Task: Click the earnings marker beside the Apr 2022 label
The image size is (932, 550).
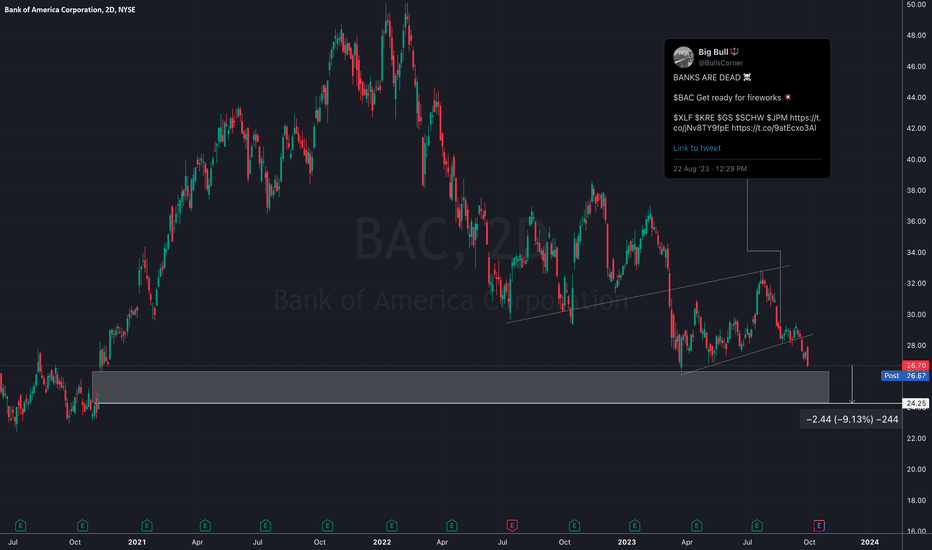Action: pyautogui.click(x=452, y=526)
